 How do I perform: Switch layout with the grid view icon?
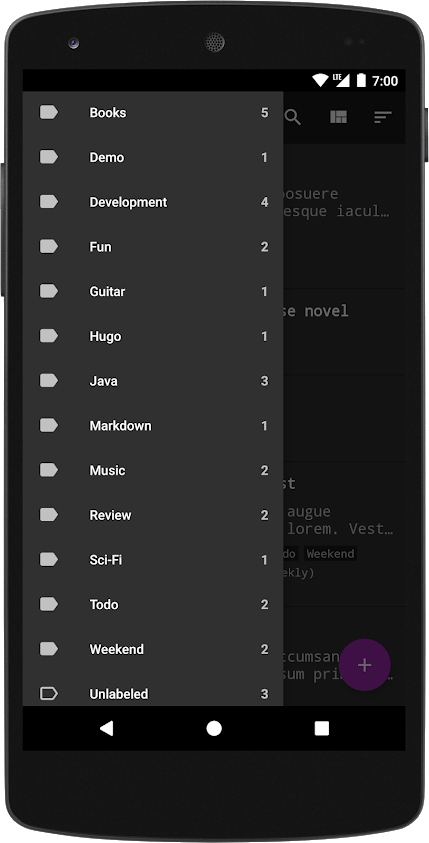[338, 117]
